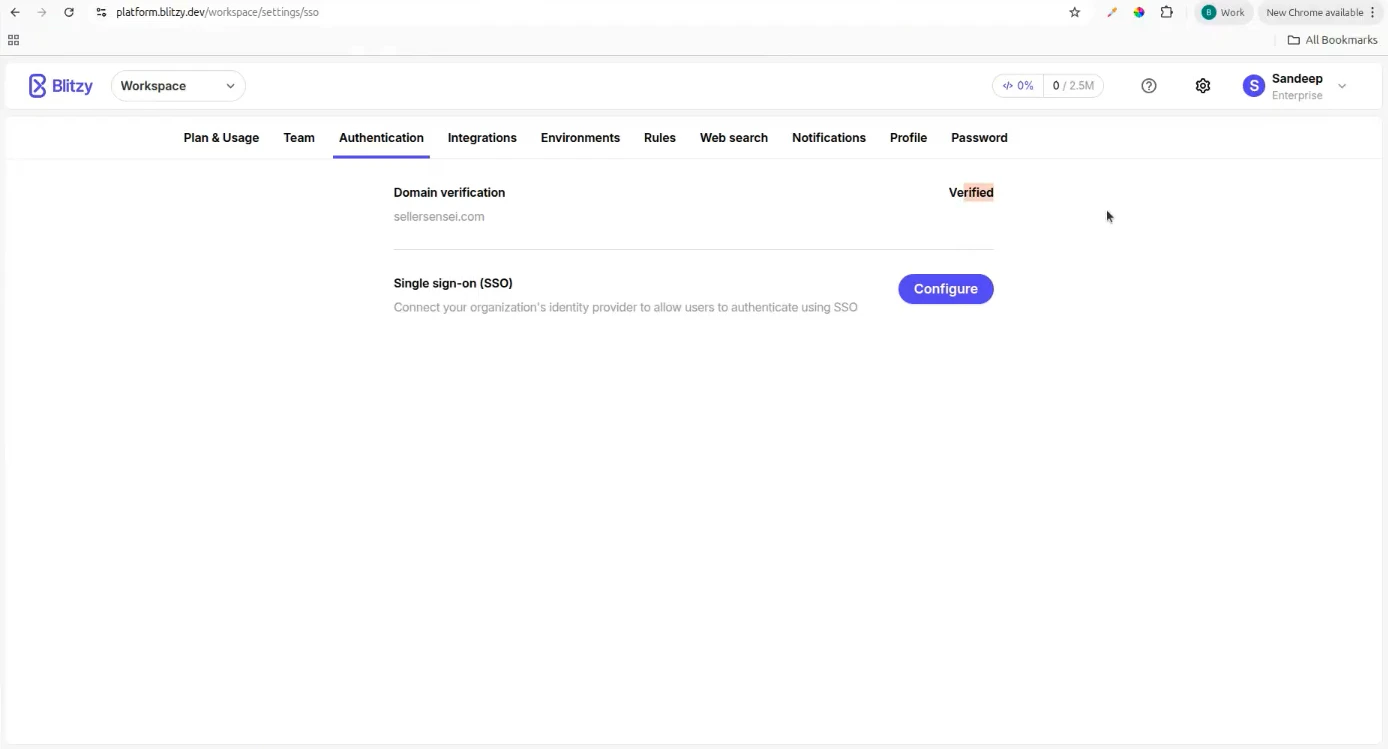Expand the Sandeep account menu chevron
This screenshot has height=749, width=1388.
pyautogui.click(x=1342, y=86)
